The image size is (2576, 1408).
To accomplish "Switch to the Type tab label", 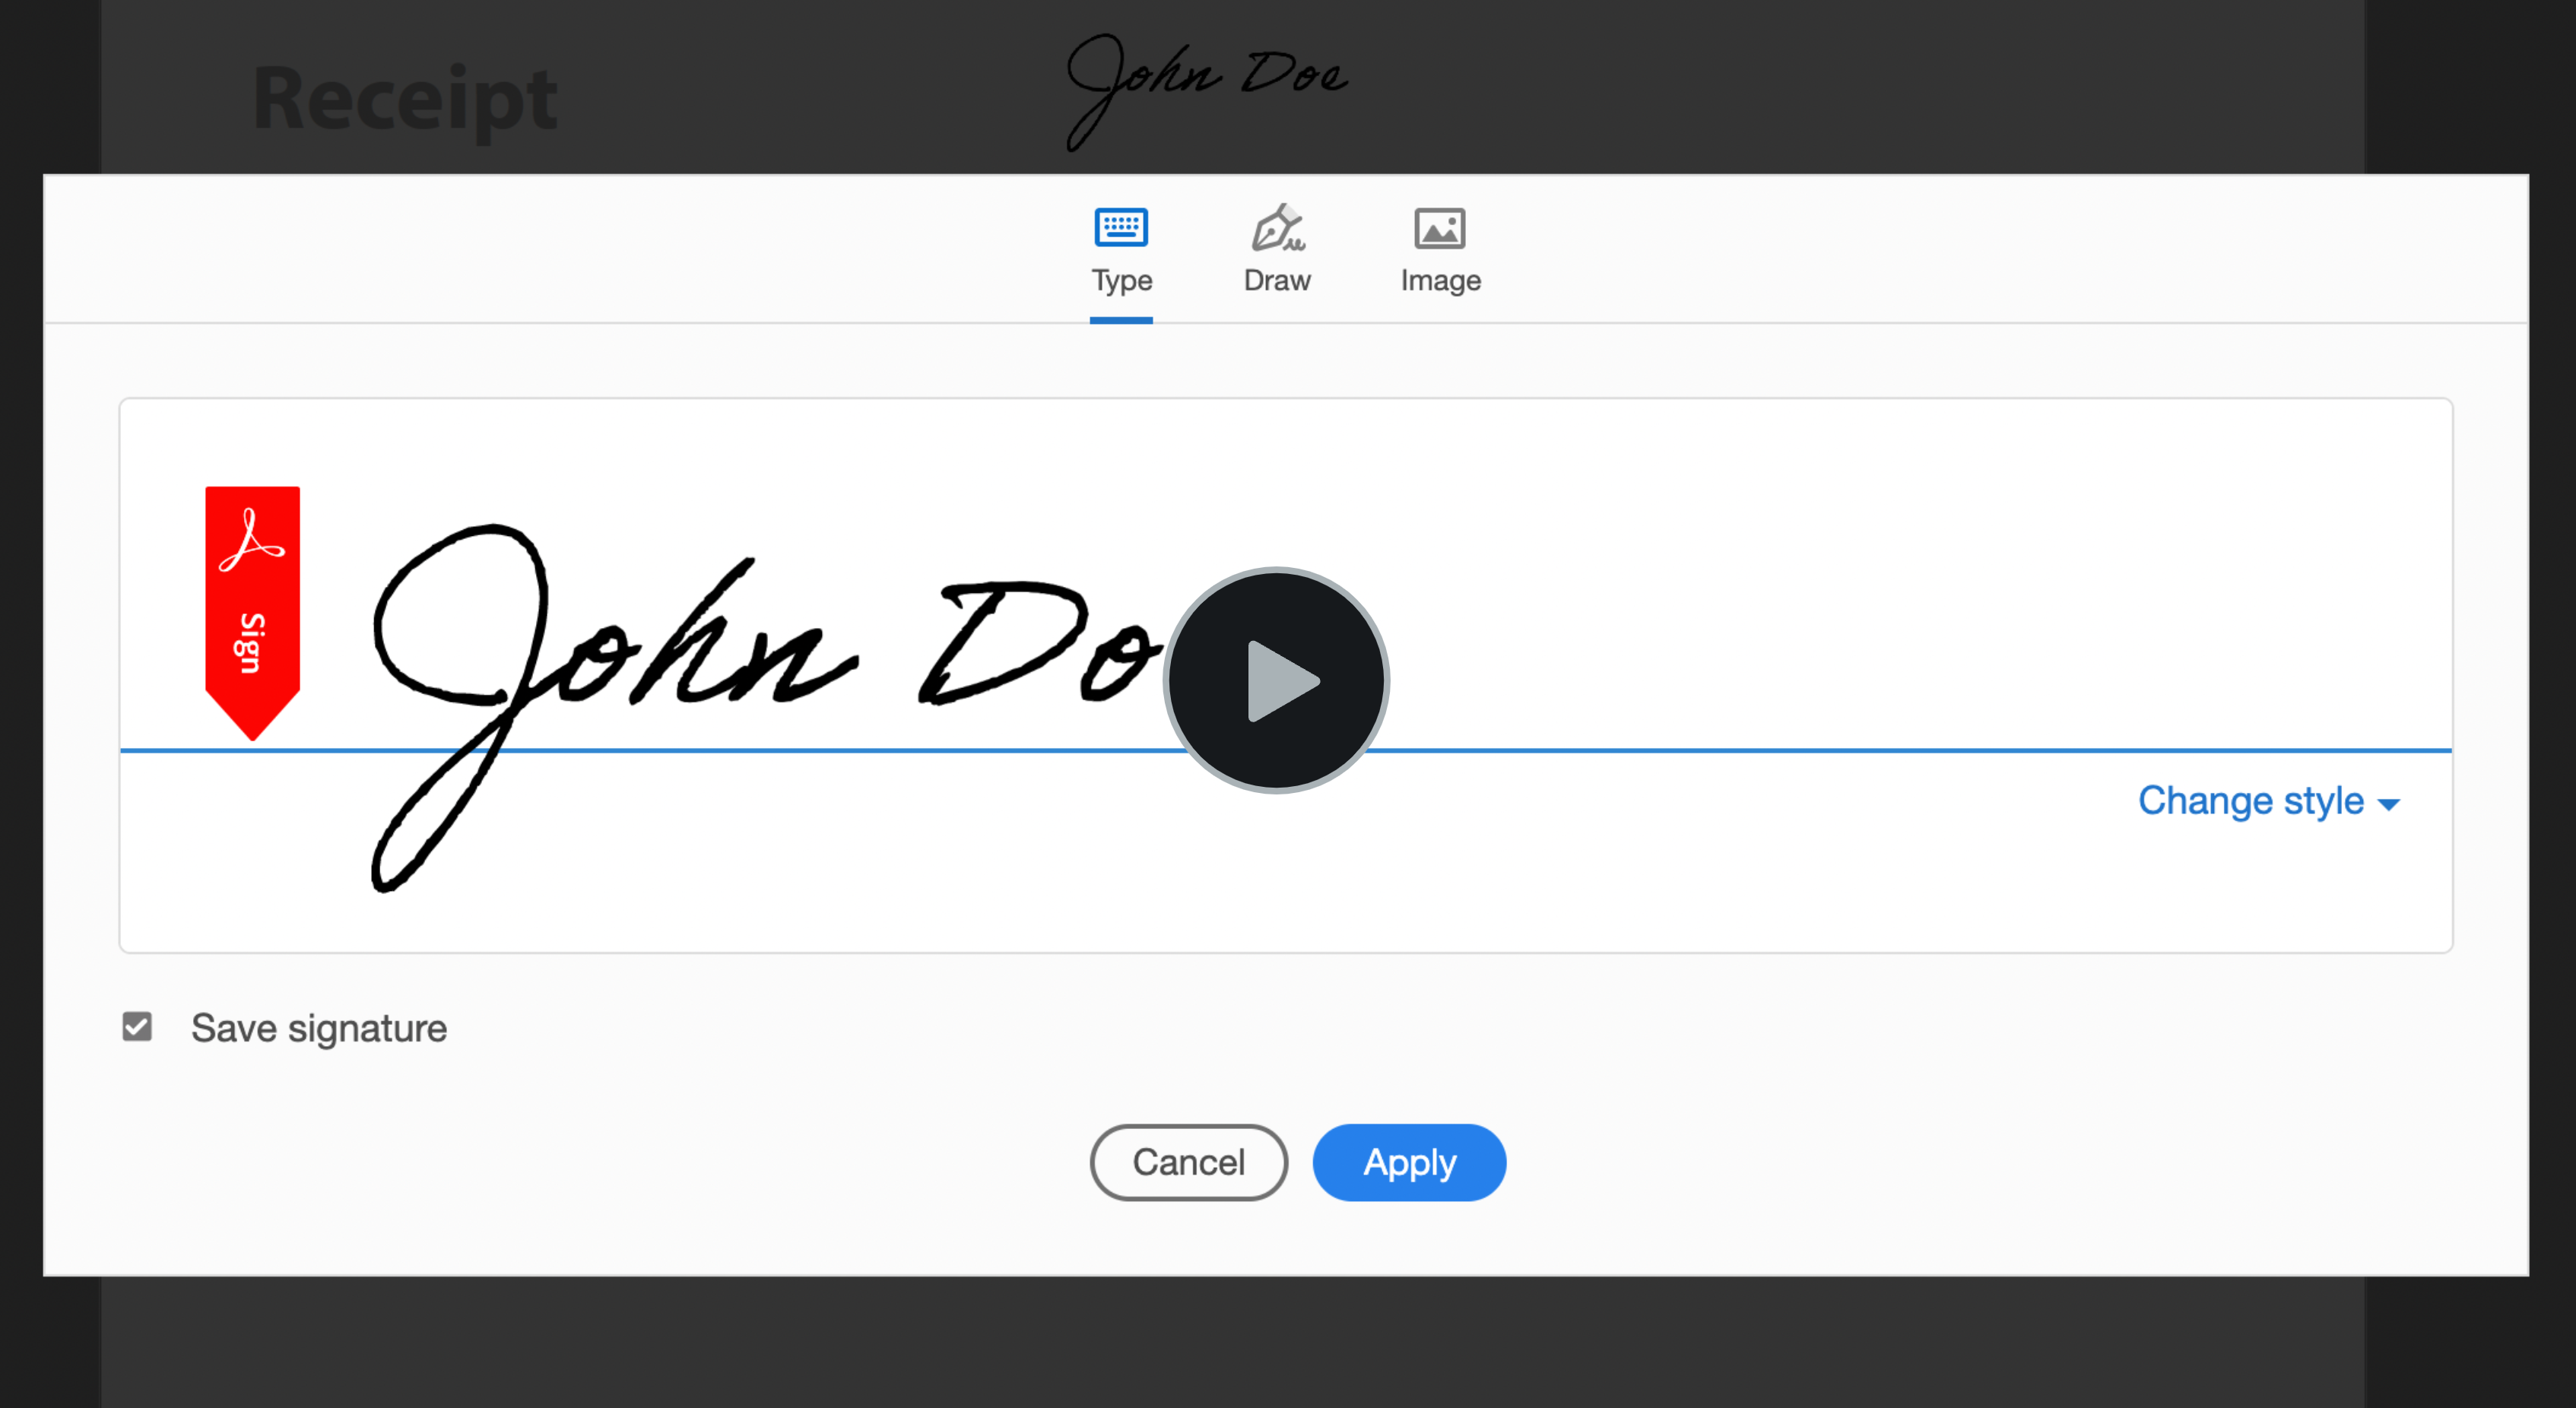I will [1121, 280].
